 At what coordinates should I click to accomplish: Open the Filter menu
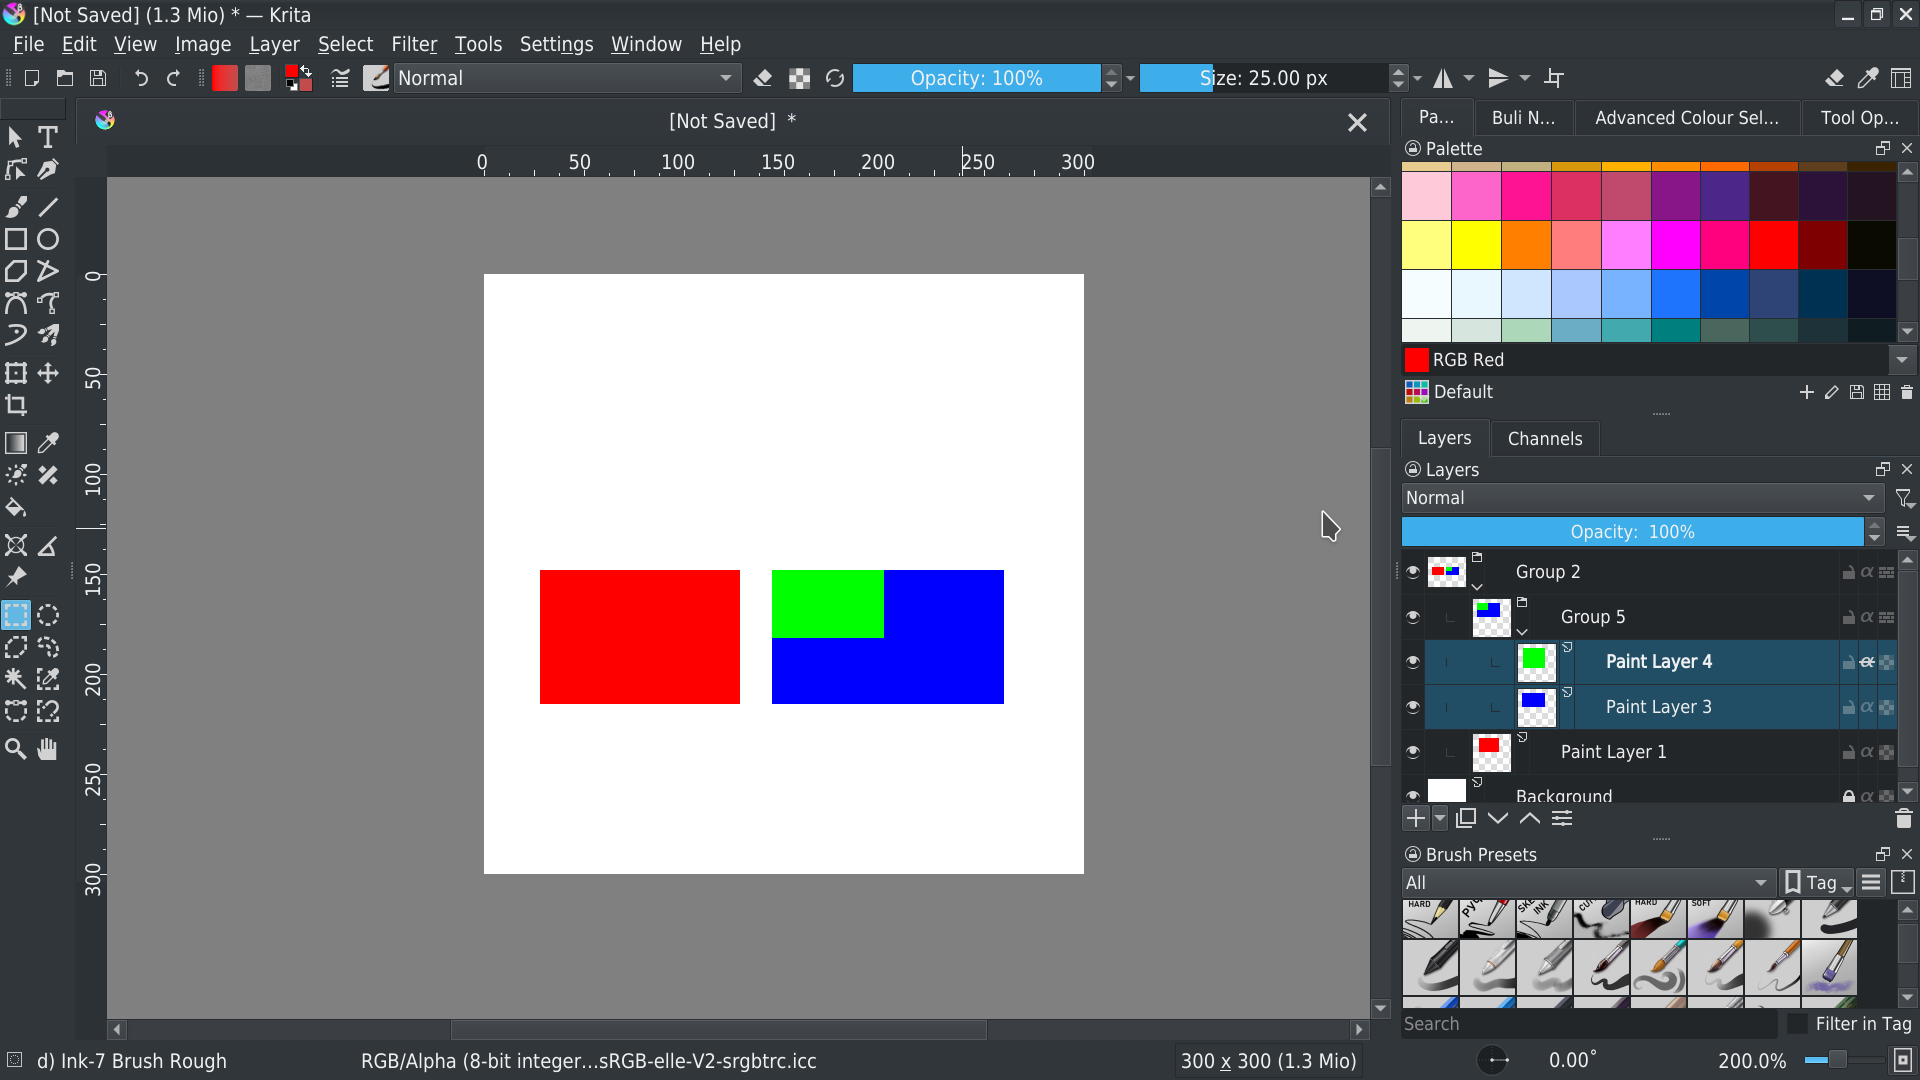coord(413,44)
